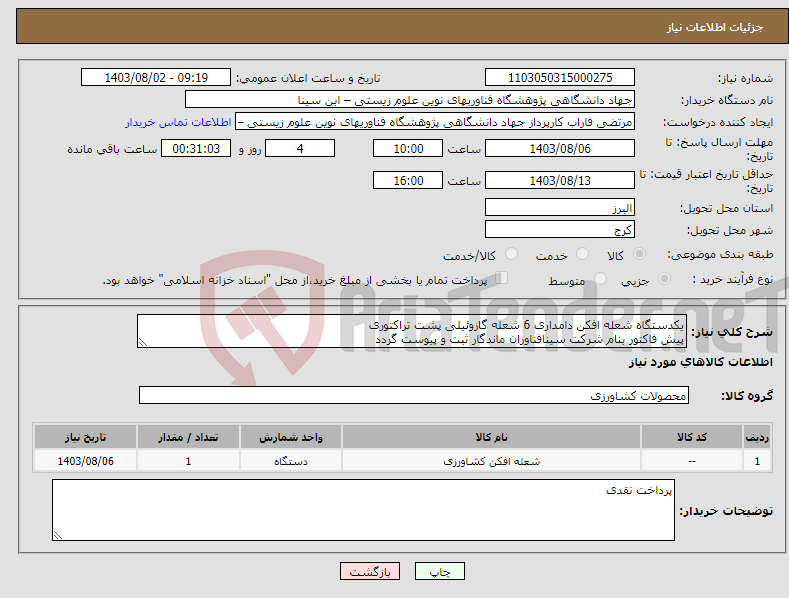Click the goods group محصولات کشاورزی field
Viewport: 789px width, 598px height.
414,395
